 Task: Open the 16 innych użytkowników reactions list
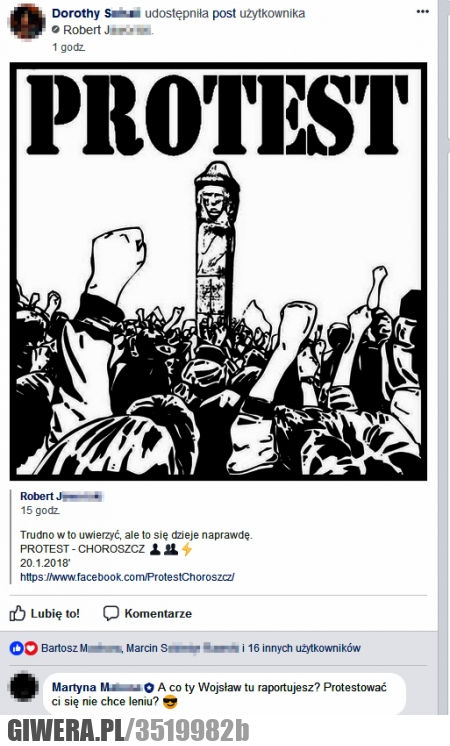[x=304, y=648]
